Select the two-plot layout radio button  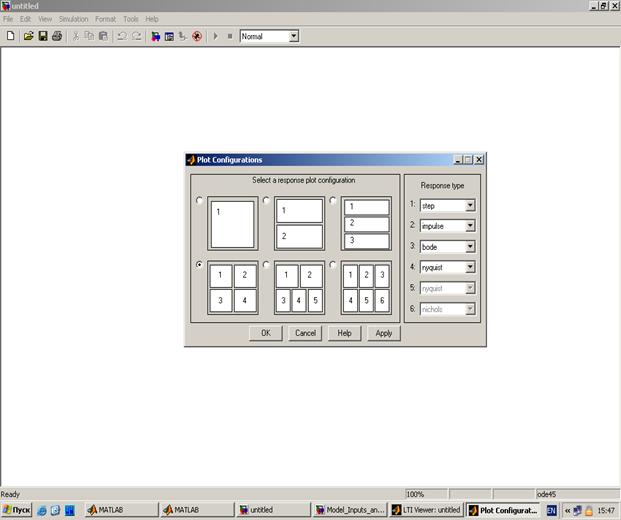tap(267, 200)
